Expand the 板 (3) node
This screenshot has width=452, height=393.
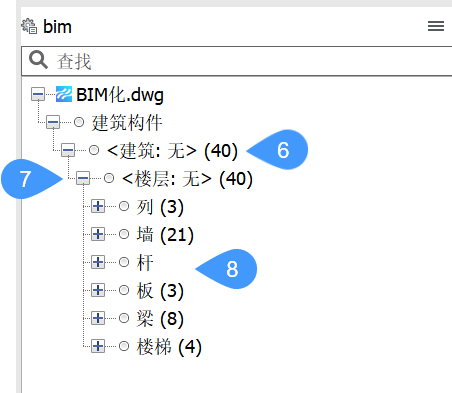click(98, 290)
